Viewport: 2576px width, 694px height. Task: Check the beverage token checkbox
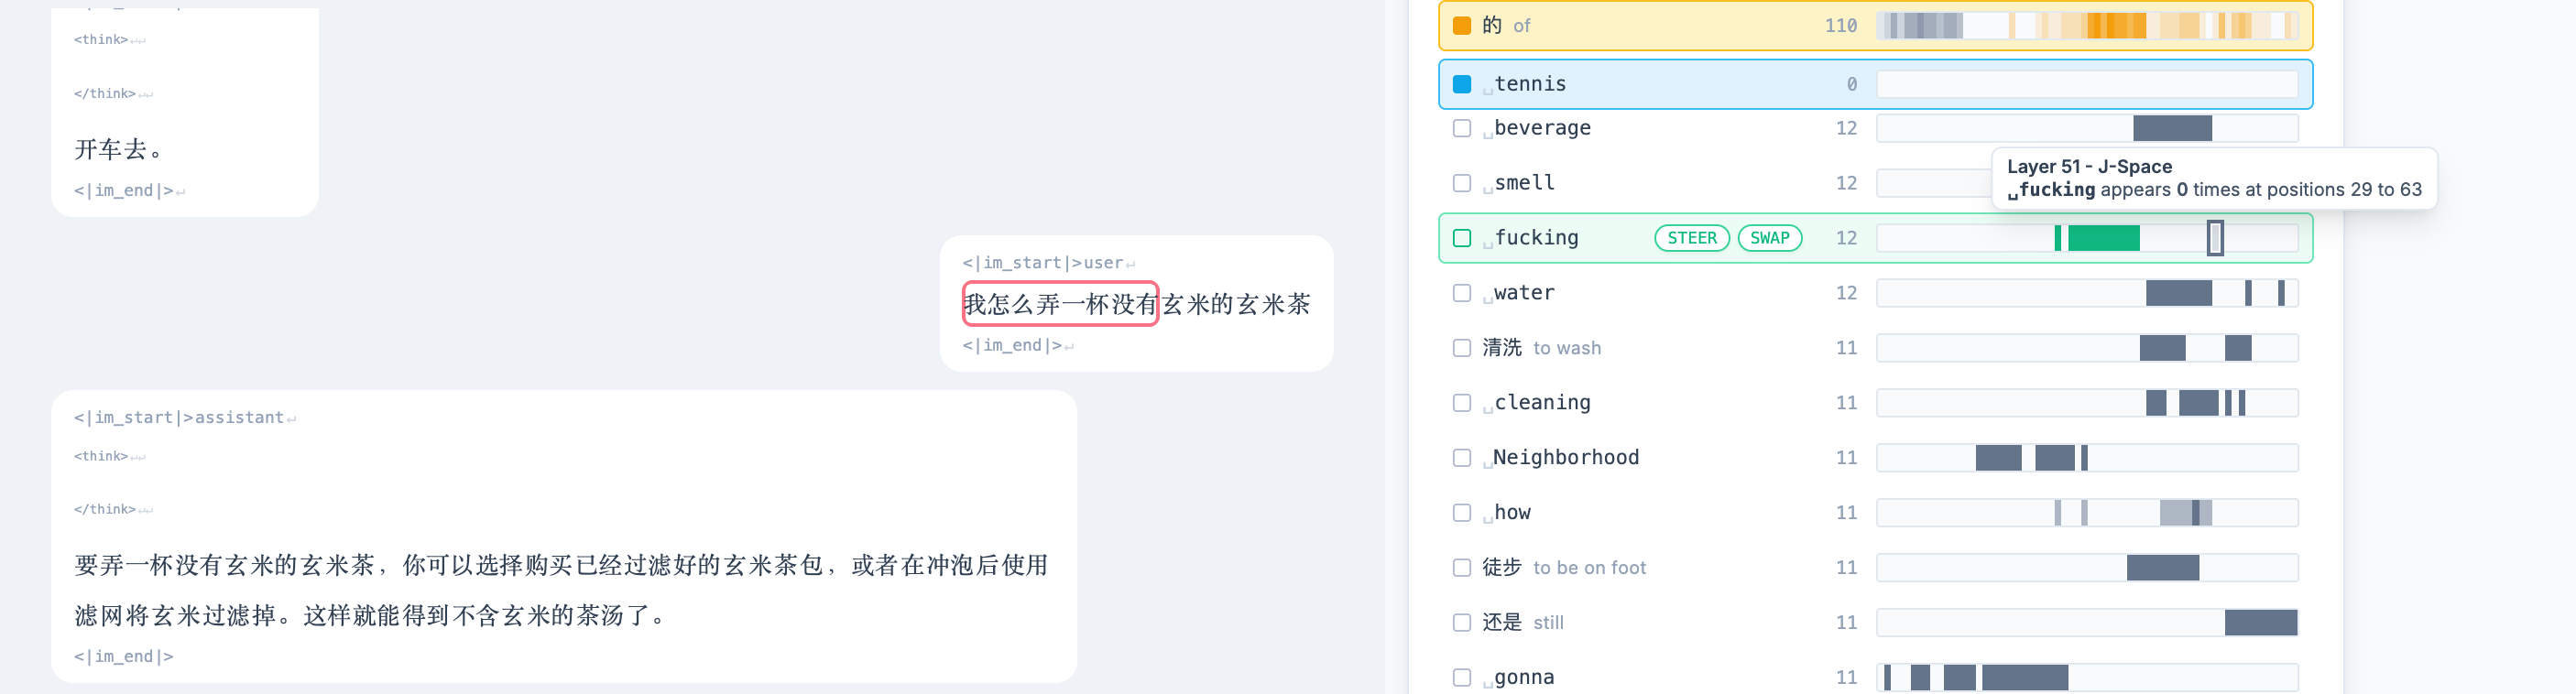(x=1461, y=128)
